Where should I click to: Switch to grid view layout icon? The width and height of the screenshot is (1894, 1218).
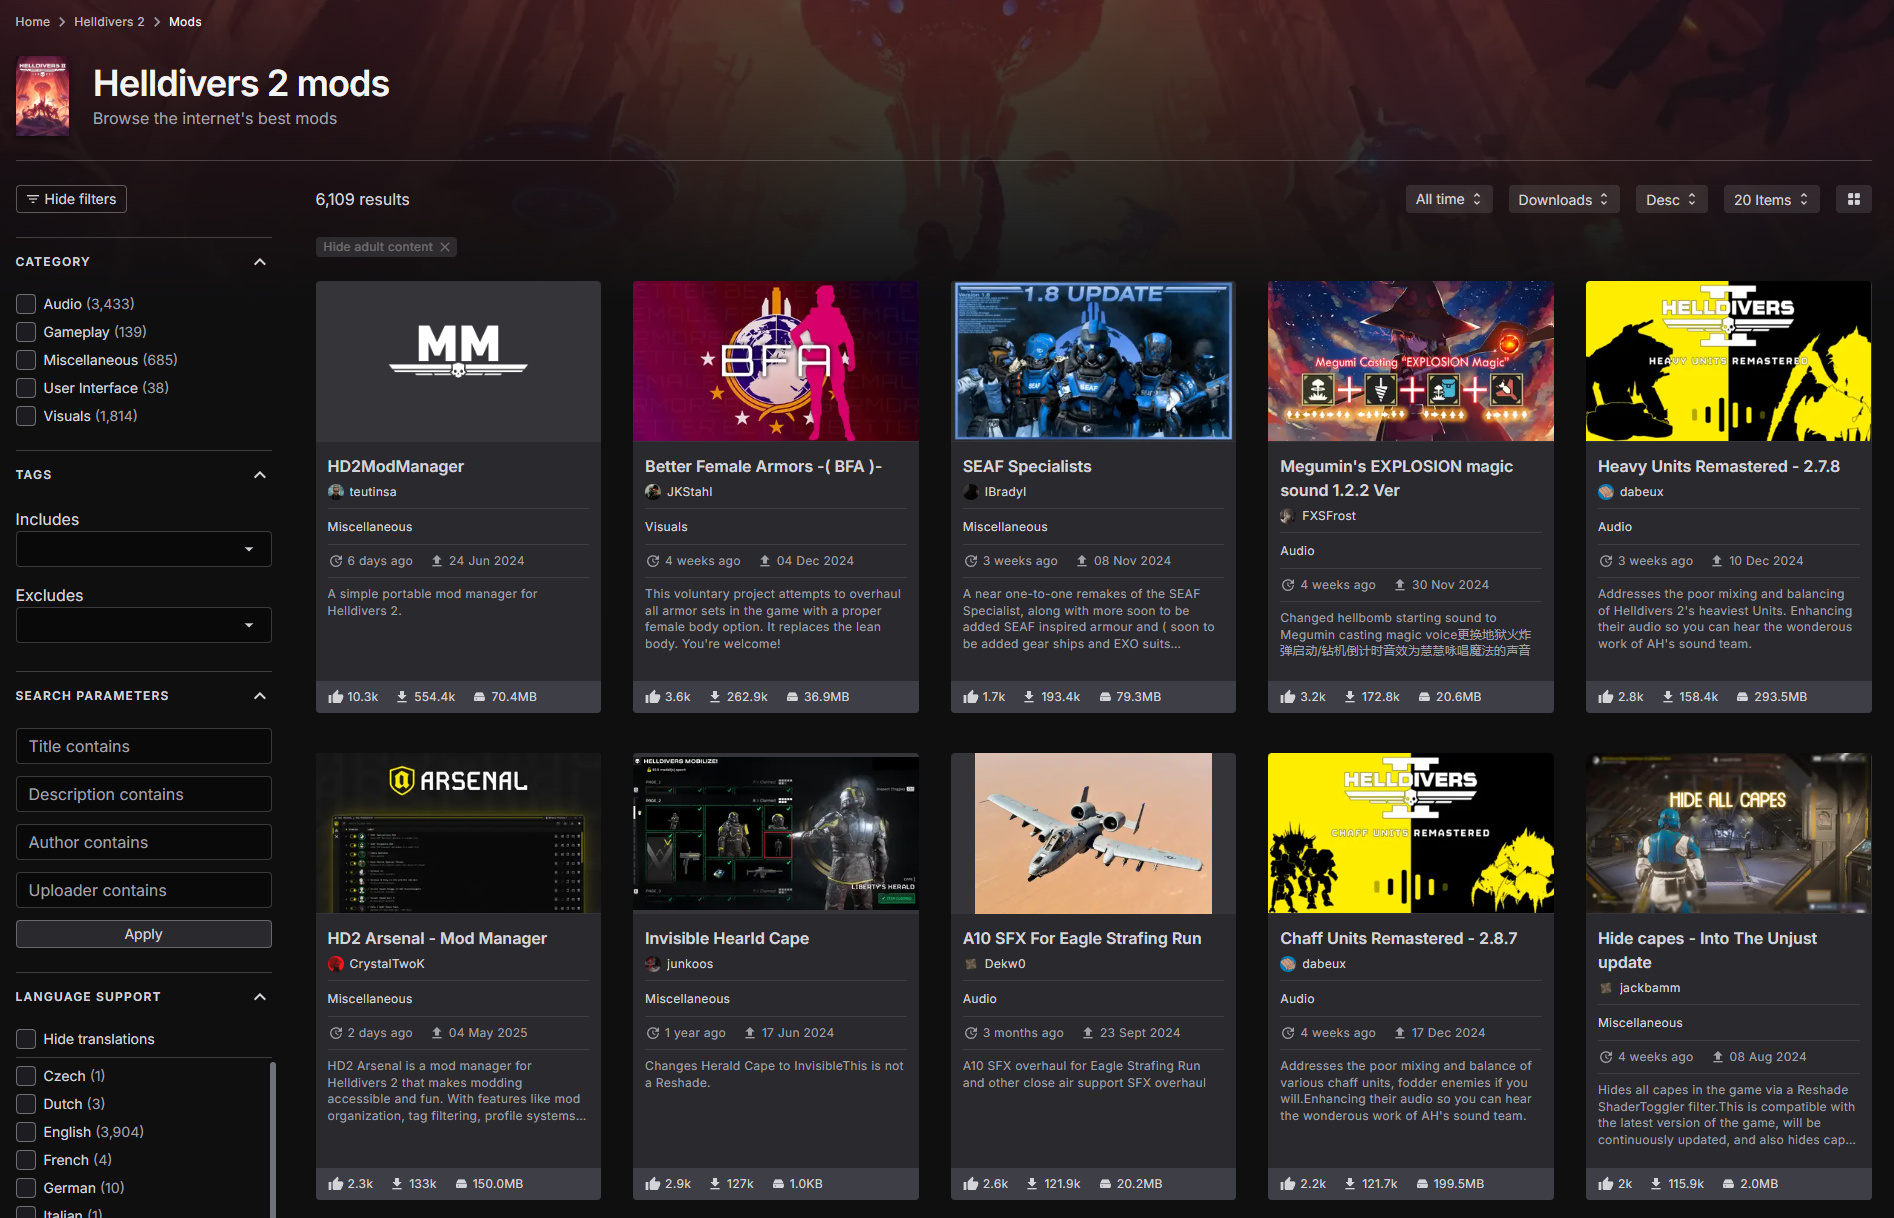(1853, 199)
